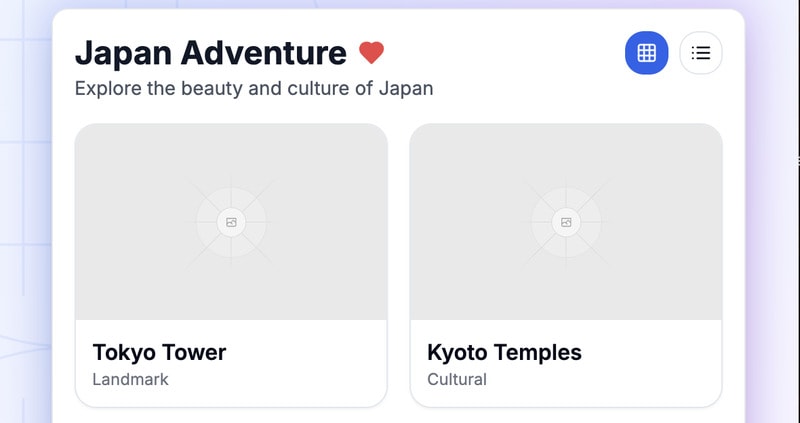
Task: Click the Cultural category label
Action: (457, 379)
